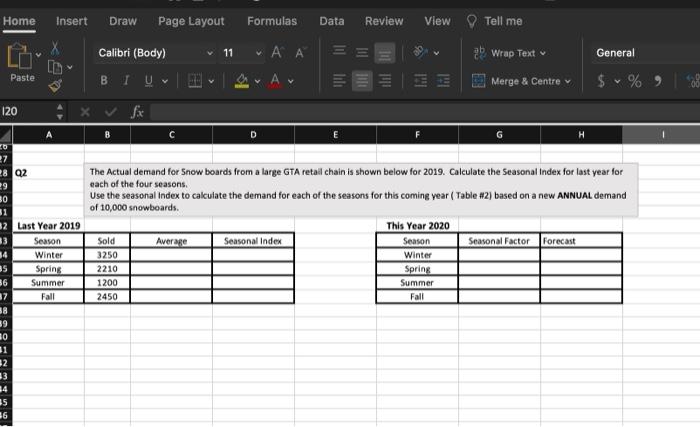This screenshot has width=700, height=427.
Task: Increase font size with large A
Action: coord(277,53)
